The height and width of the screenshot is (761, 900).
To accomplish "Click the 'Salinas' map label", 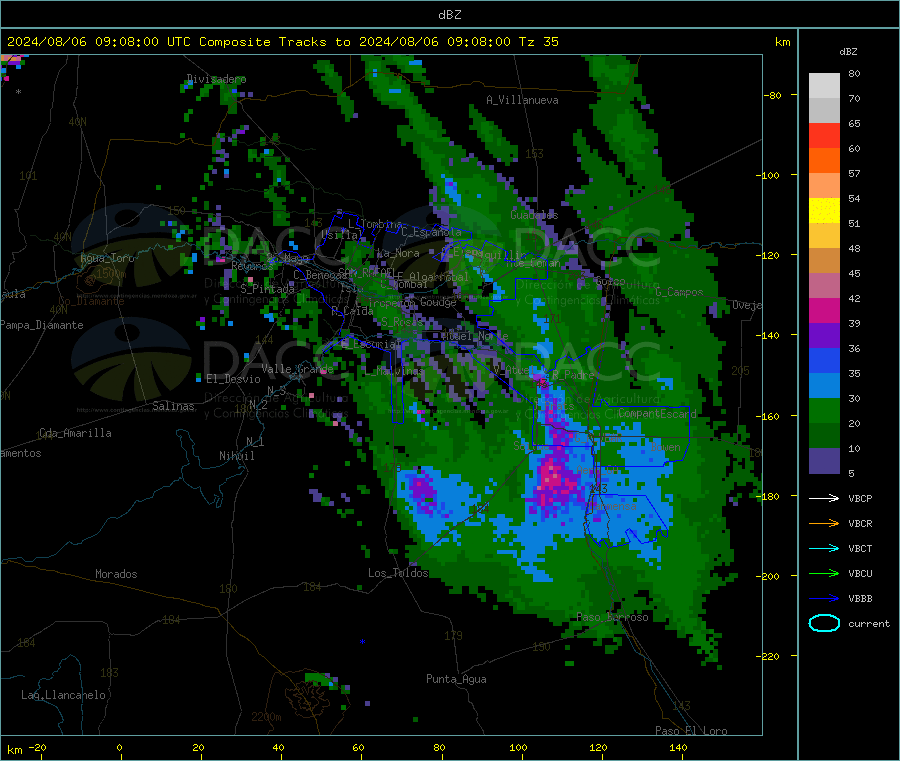I will point(173,406).
